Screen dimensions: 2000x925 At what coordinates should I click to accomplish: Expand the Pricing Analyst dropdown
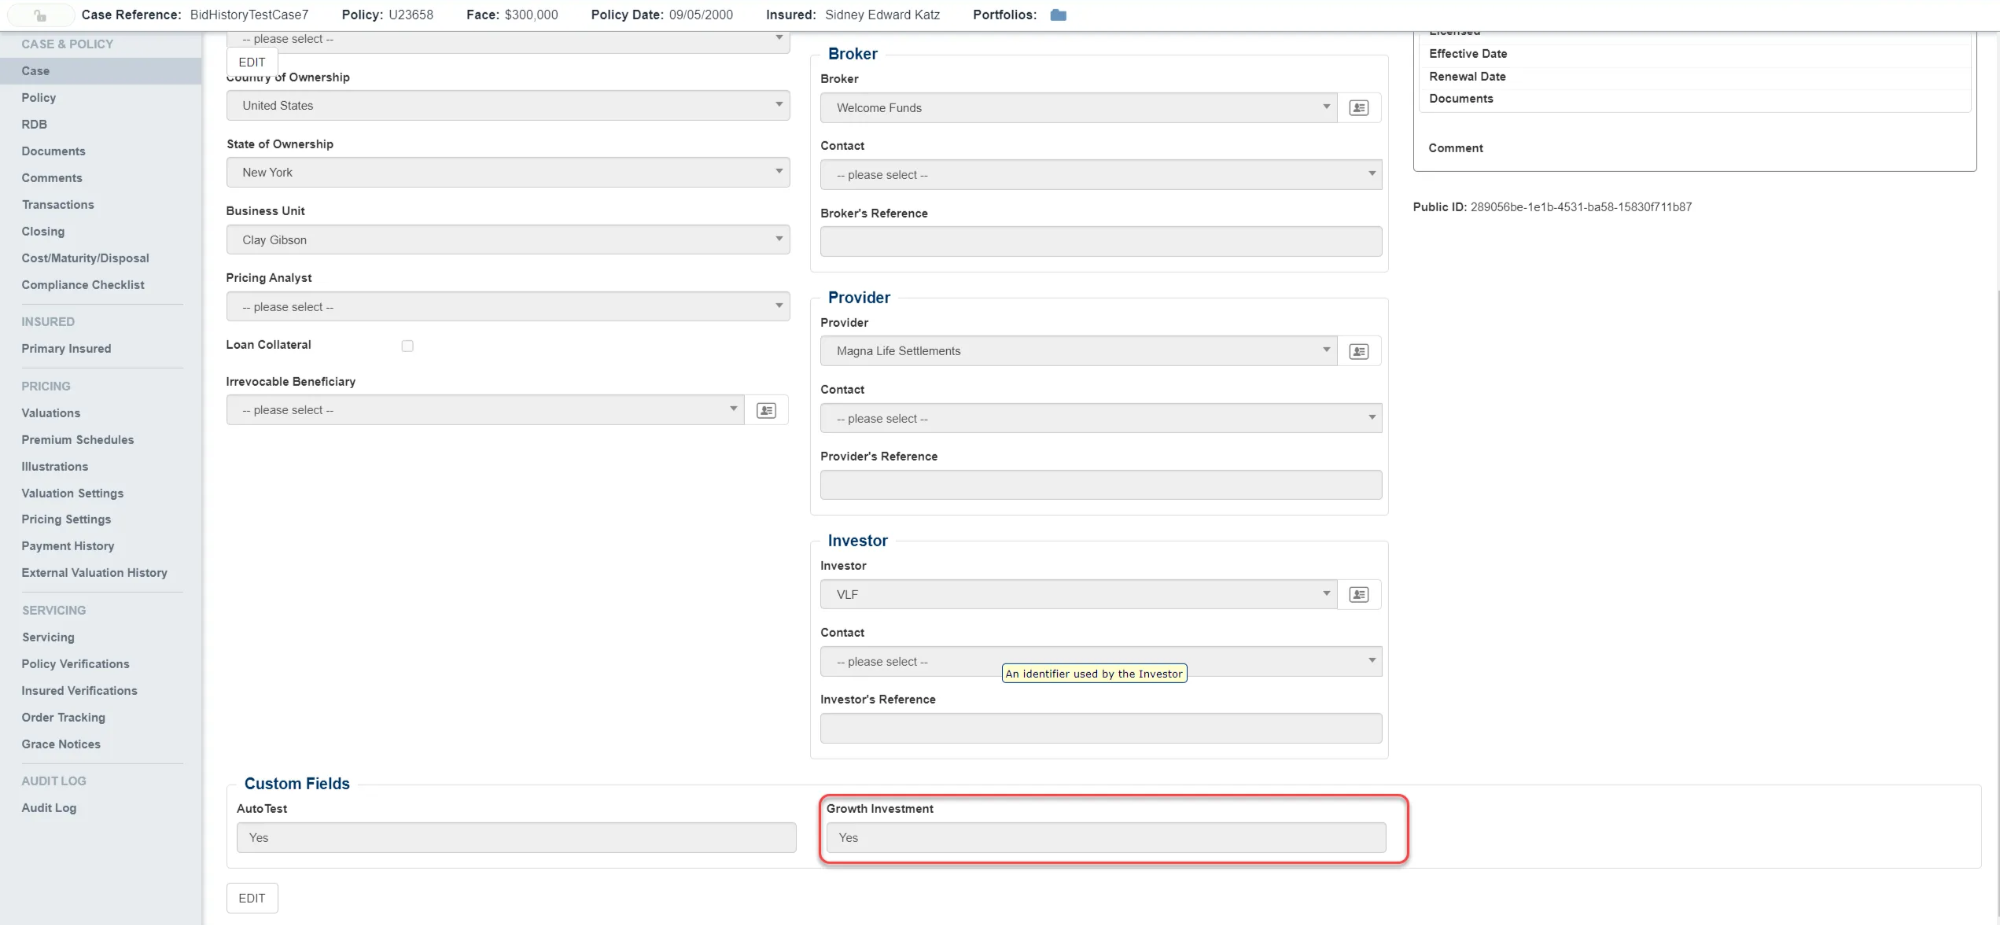[x=508, y=307]
